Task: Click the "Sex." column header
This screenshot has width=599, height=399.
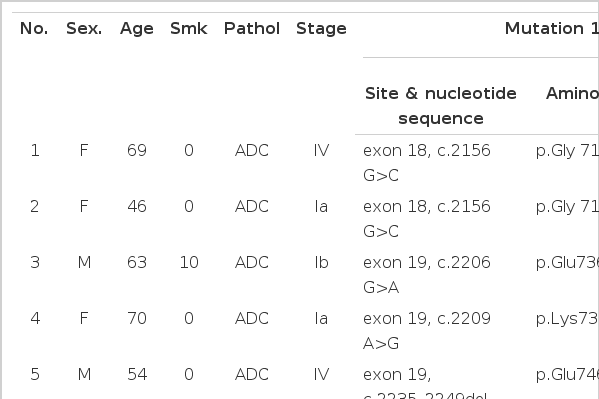Action: (84, 29)
